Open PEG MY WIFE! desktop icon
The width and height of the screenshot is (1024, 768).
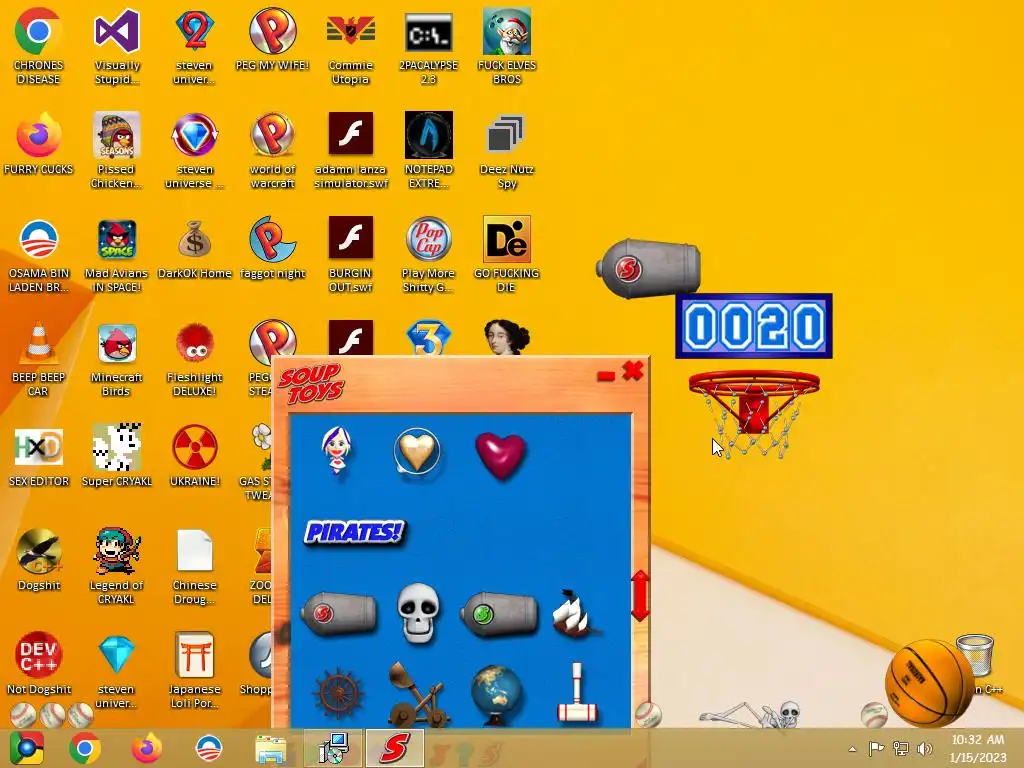click(x=272, y=39)
